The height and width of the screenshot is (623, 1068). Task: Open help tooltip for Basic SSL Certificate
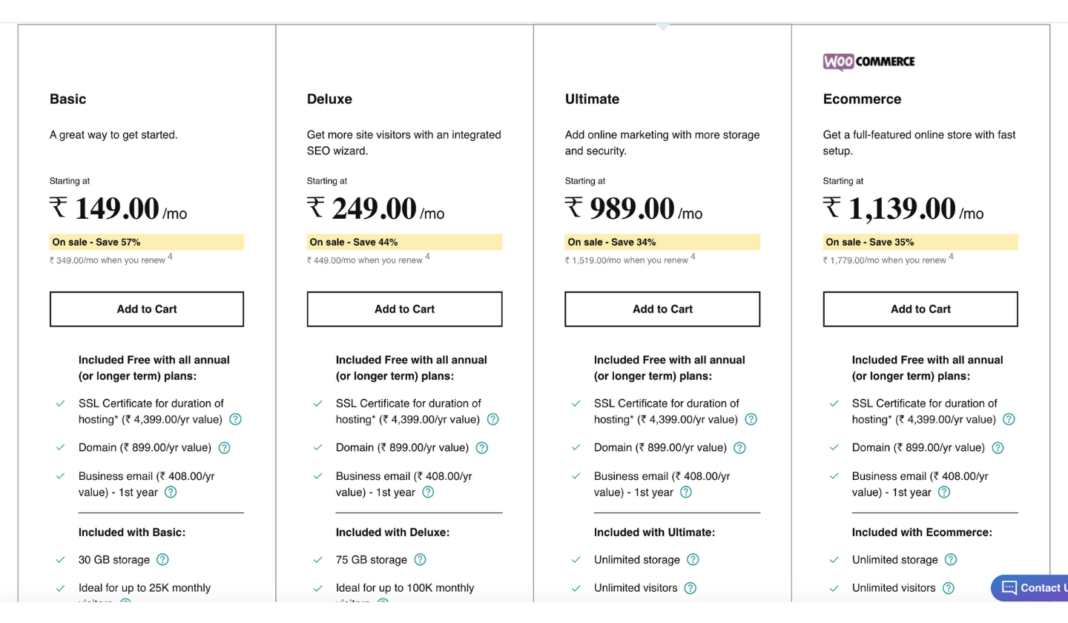pos(234,419)
